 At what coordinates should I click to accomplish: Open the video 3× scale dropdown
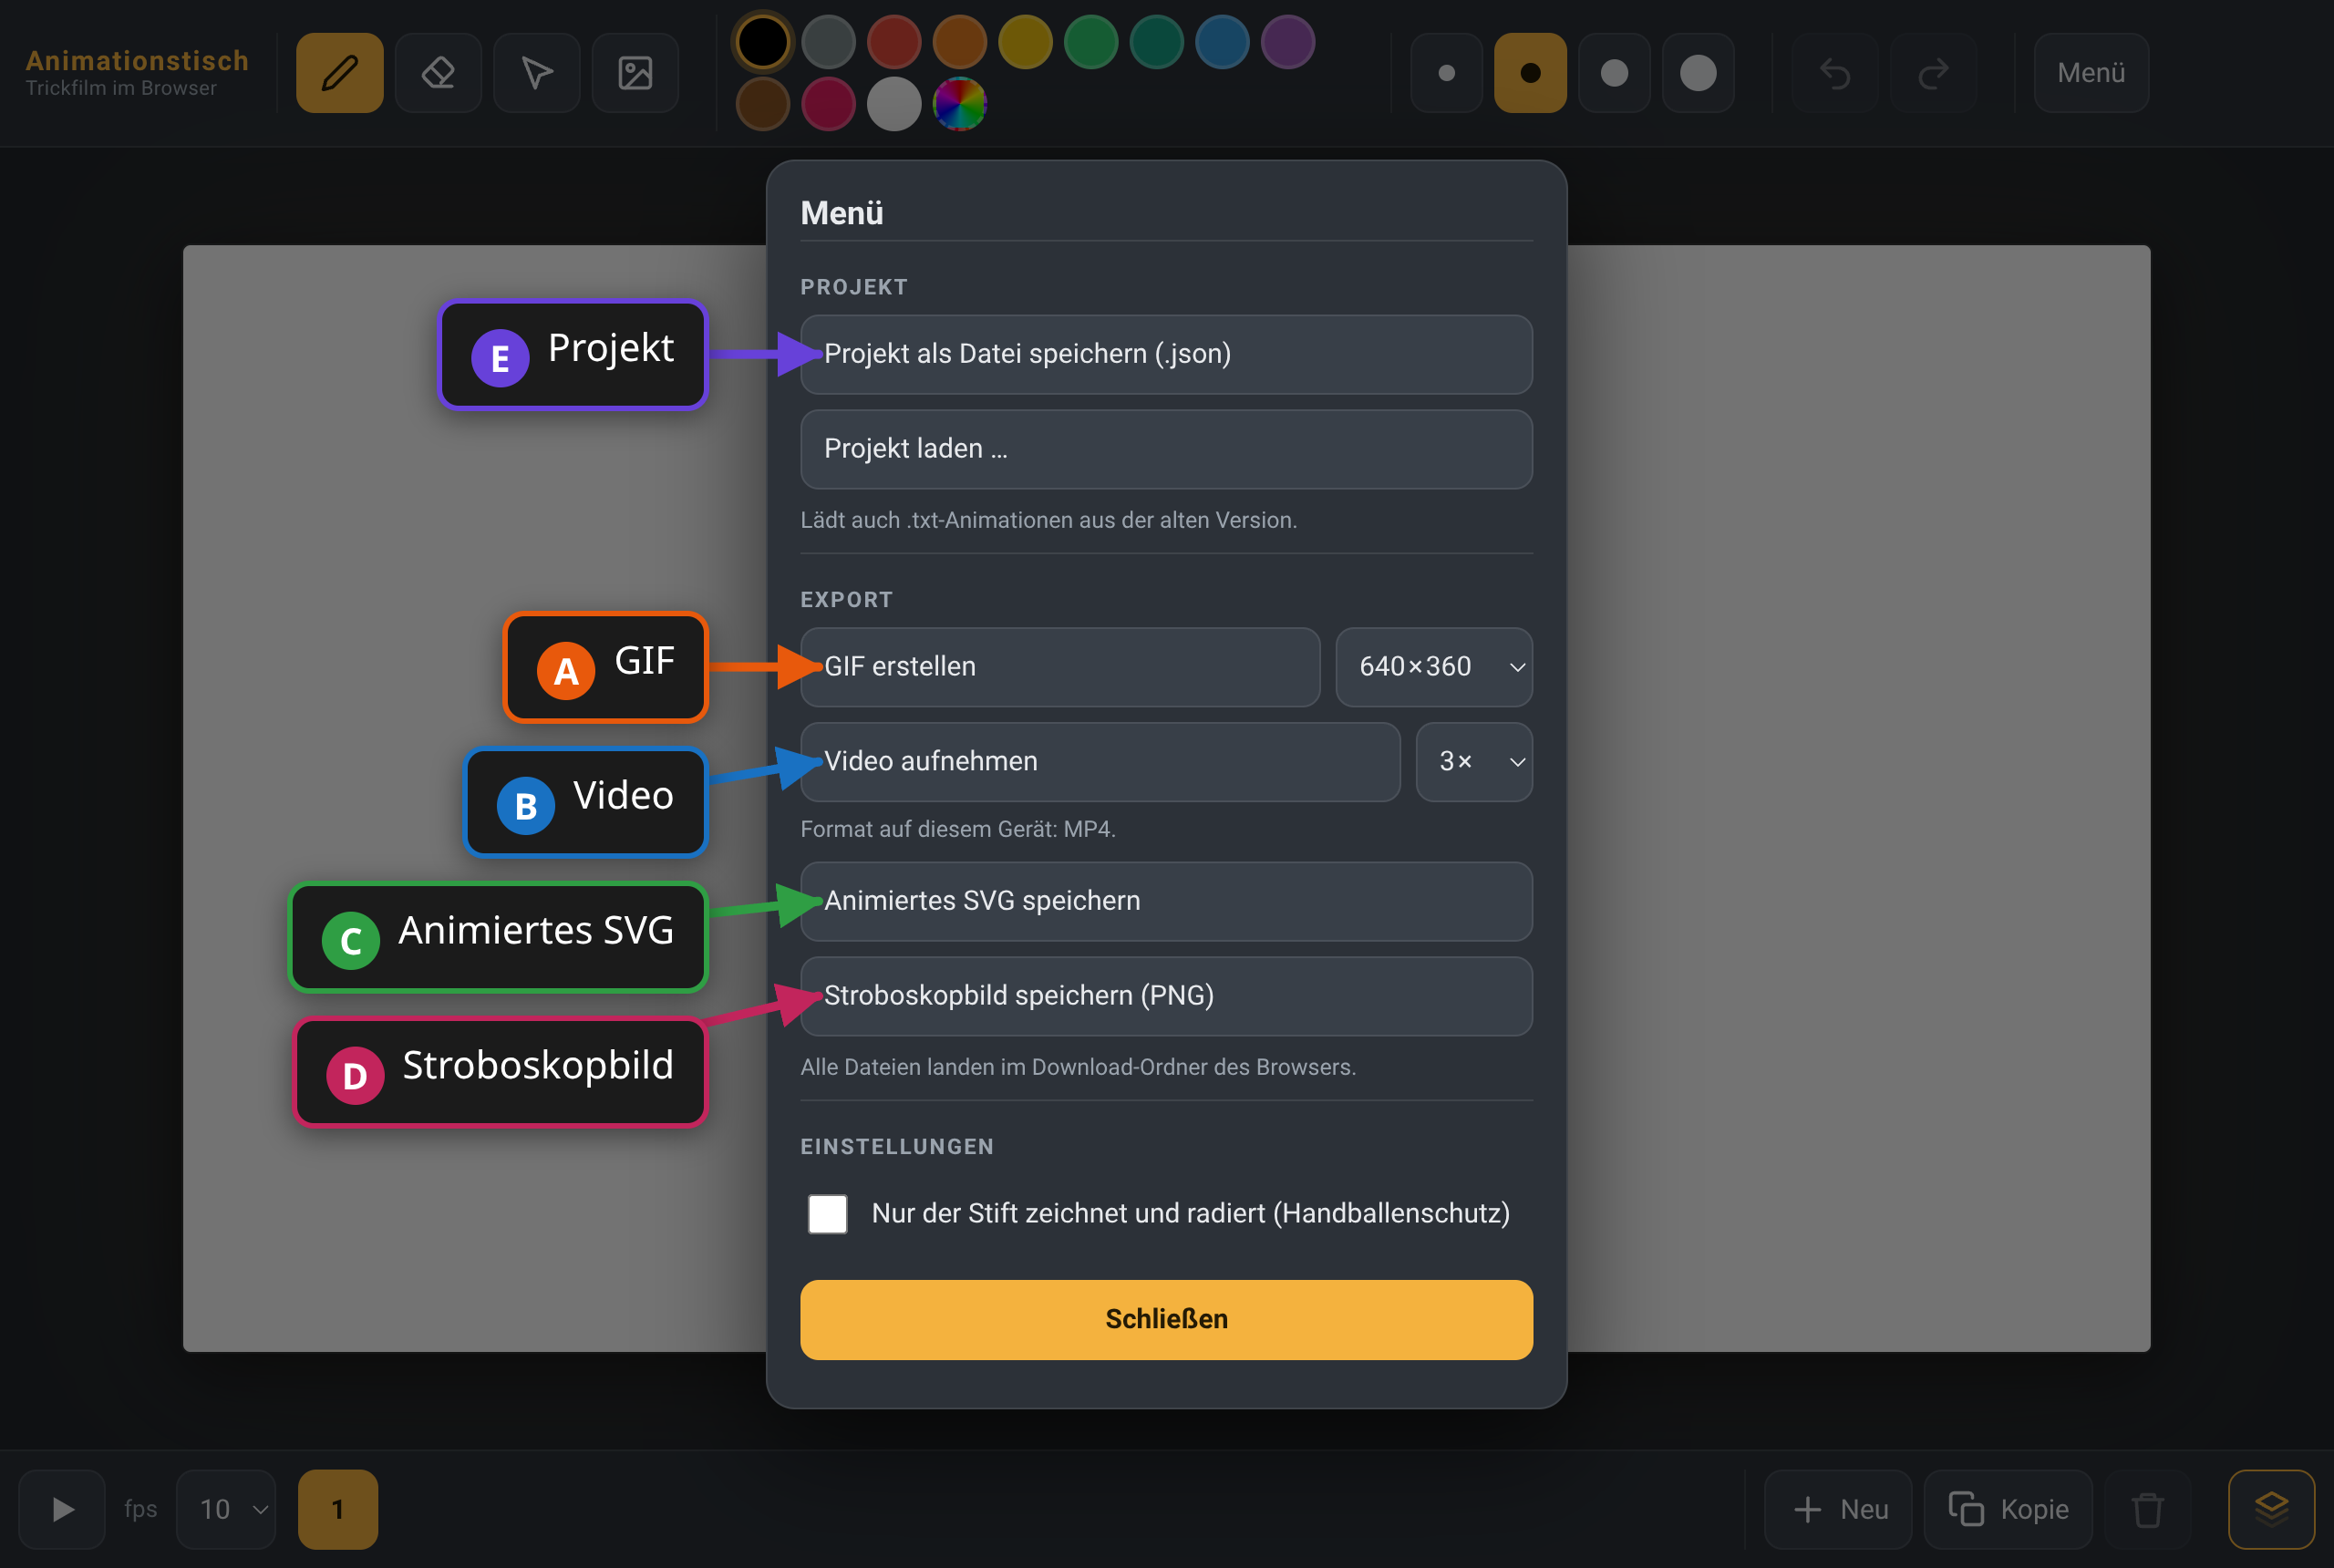tap(1474, 762)
